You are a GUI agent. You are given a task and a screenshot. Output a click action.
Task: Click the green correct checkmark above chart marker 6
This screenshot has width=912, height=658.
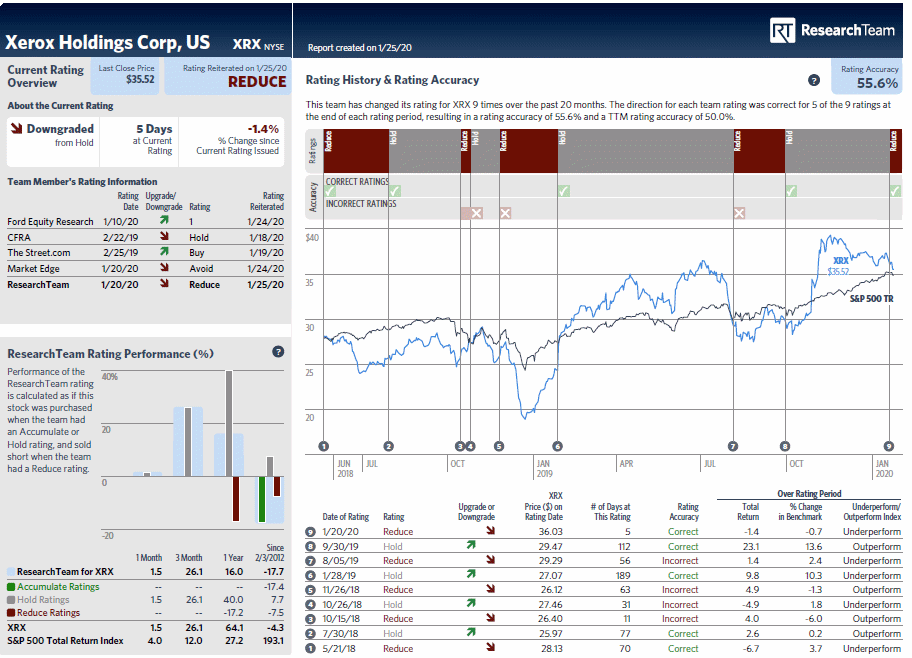click(564, 191)
